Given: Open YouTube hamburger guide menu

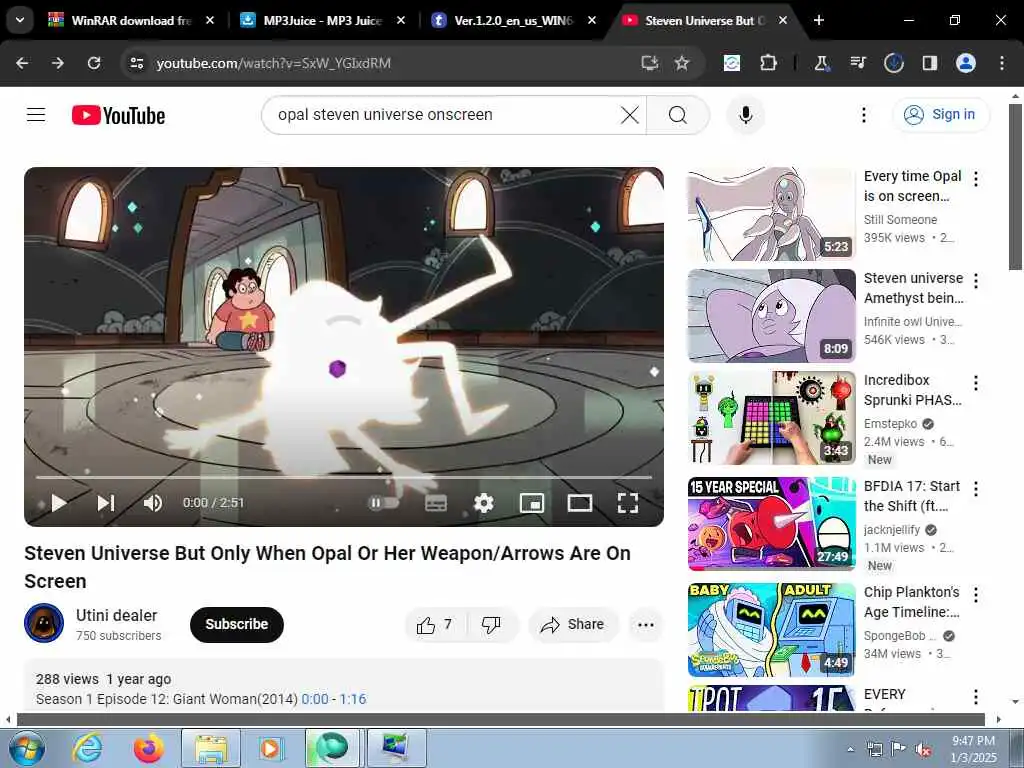Looking at the screenshot, I should (36, 115).
